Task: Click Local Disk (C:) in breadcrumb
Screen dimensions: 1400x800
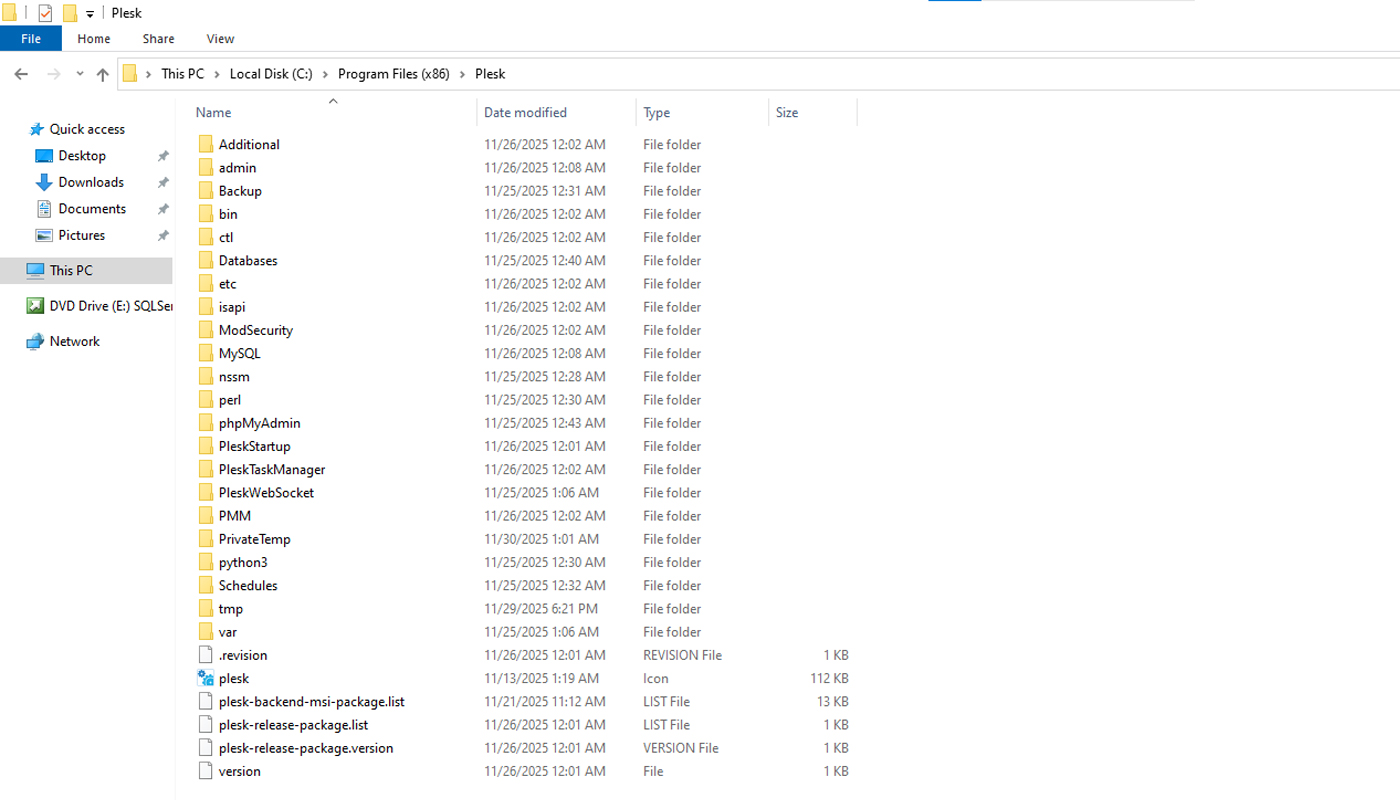Action: 271,74
